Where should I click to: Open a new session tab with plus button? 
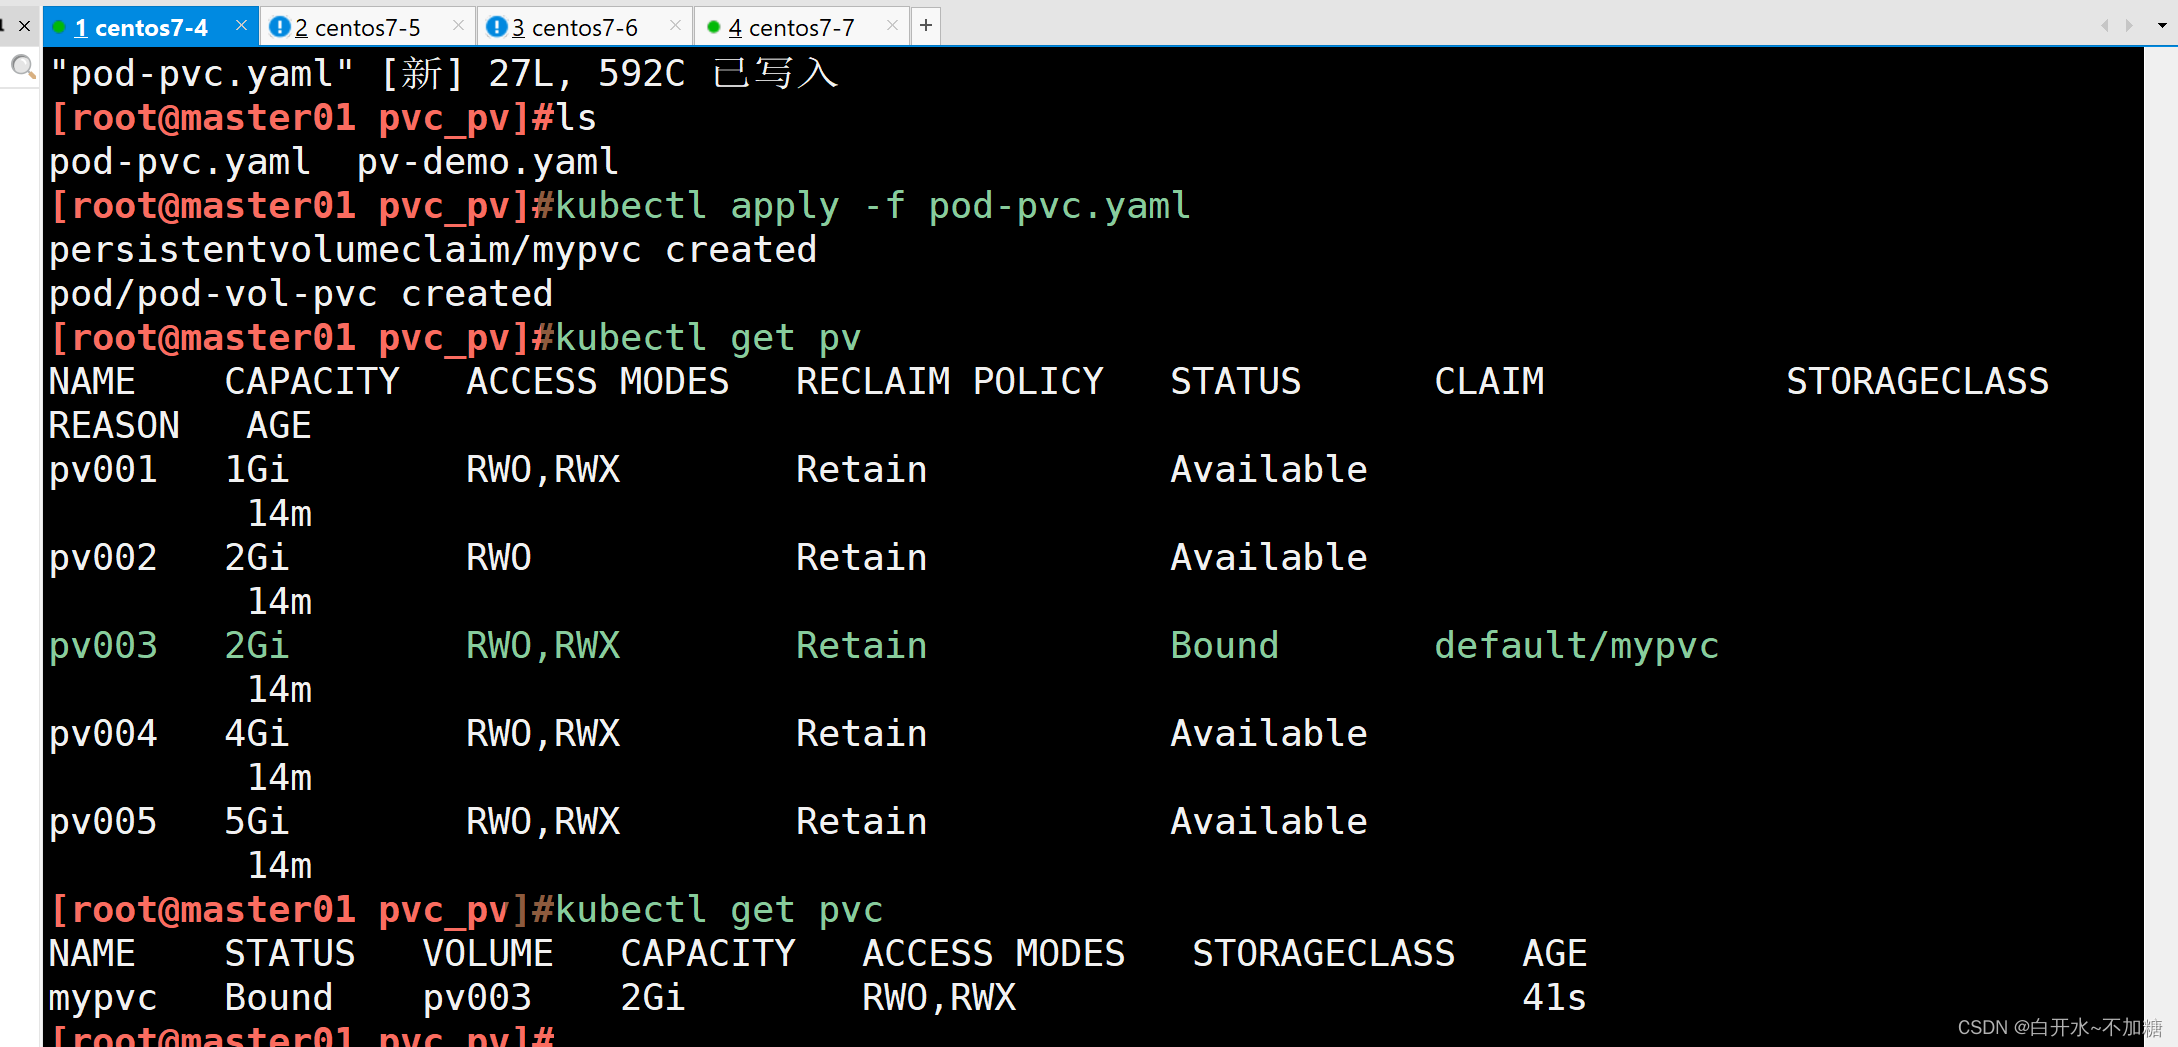click(x=926, y=26)
